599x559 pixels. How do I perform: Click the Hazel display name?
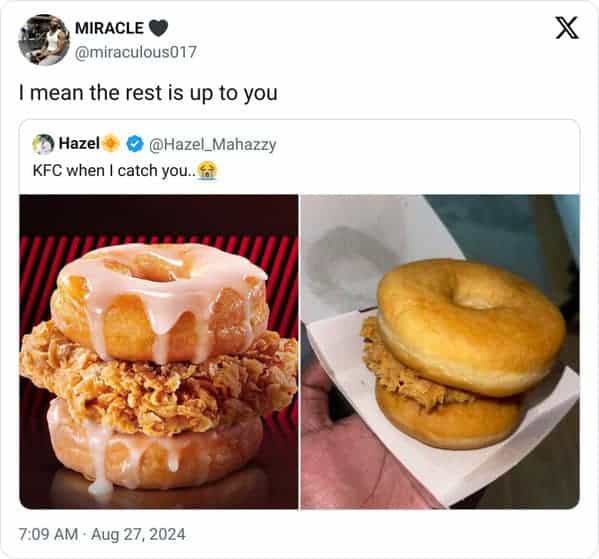click(x=79, y=144)
